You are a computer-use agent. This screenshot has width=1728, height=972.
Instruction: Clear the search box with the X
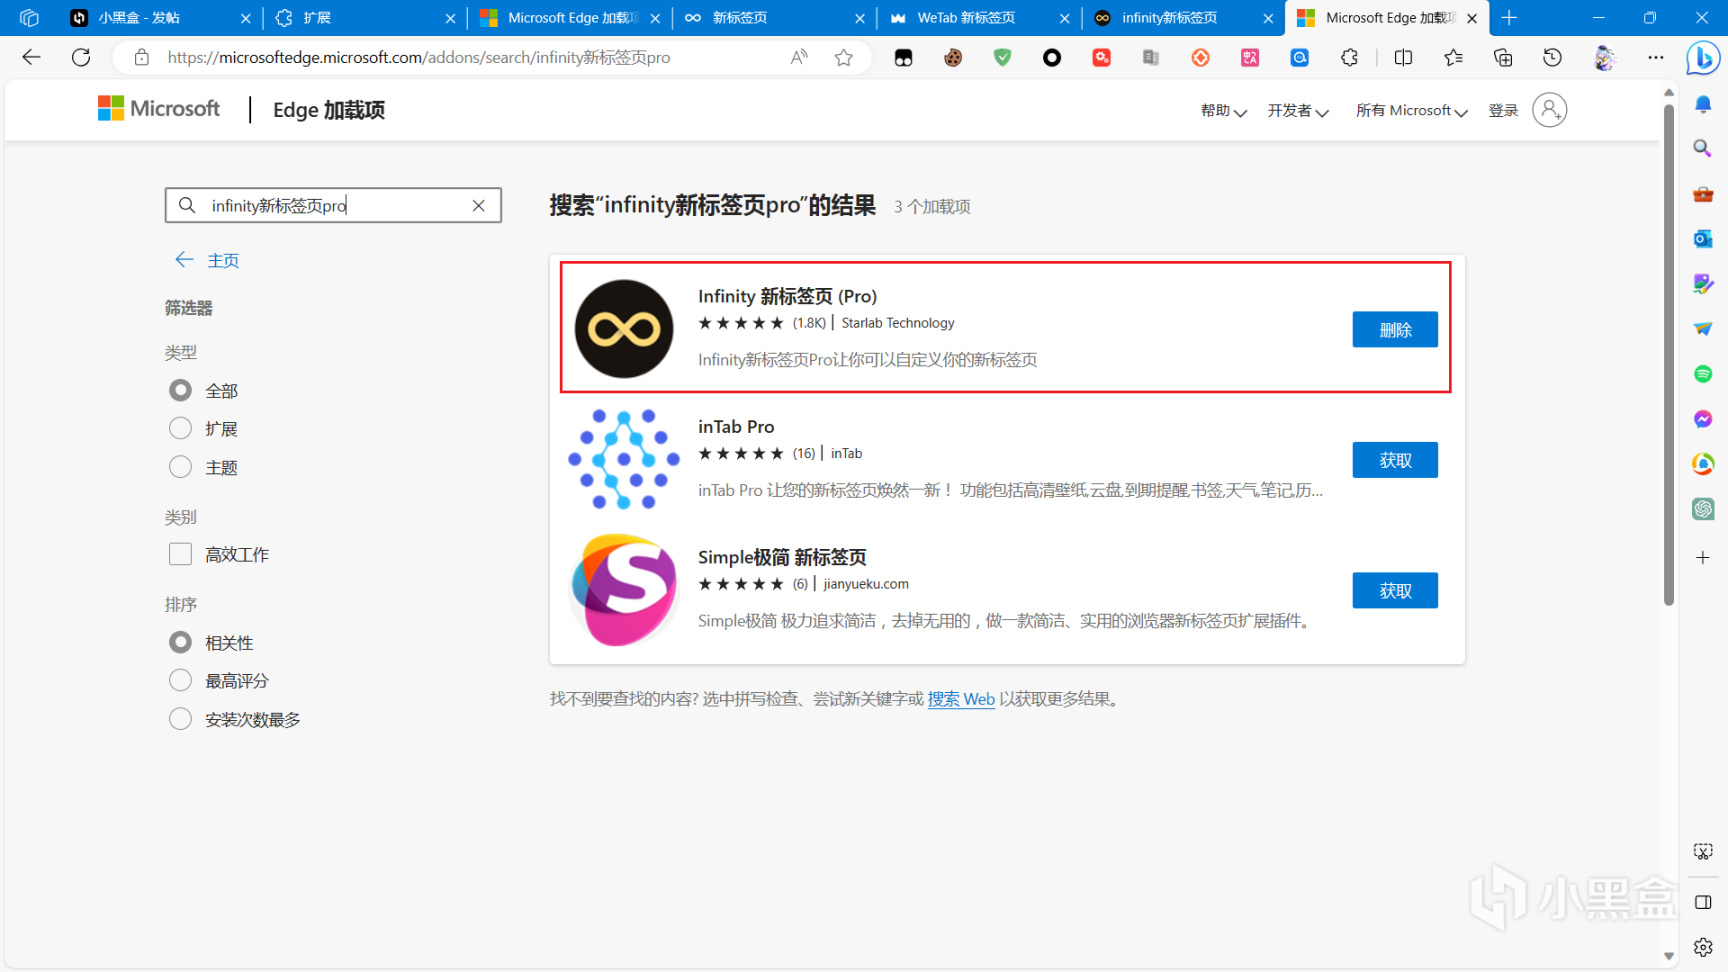[x=479, y=205]
